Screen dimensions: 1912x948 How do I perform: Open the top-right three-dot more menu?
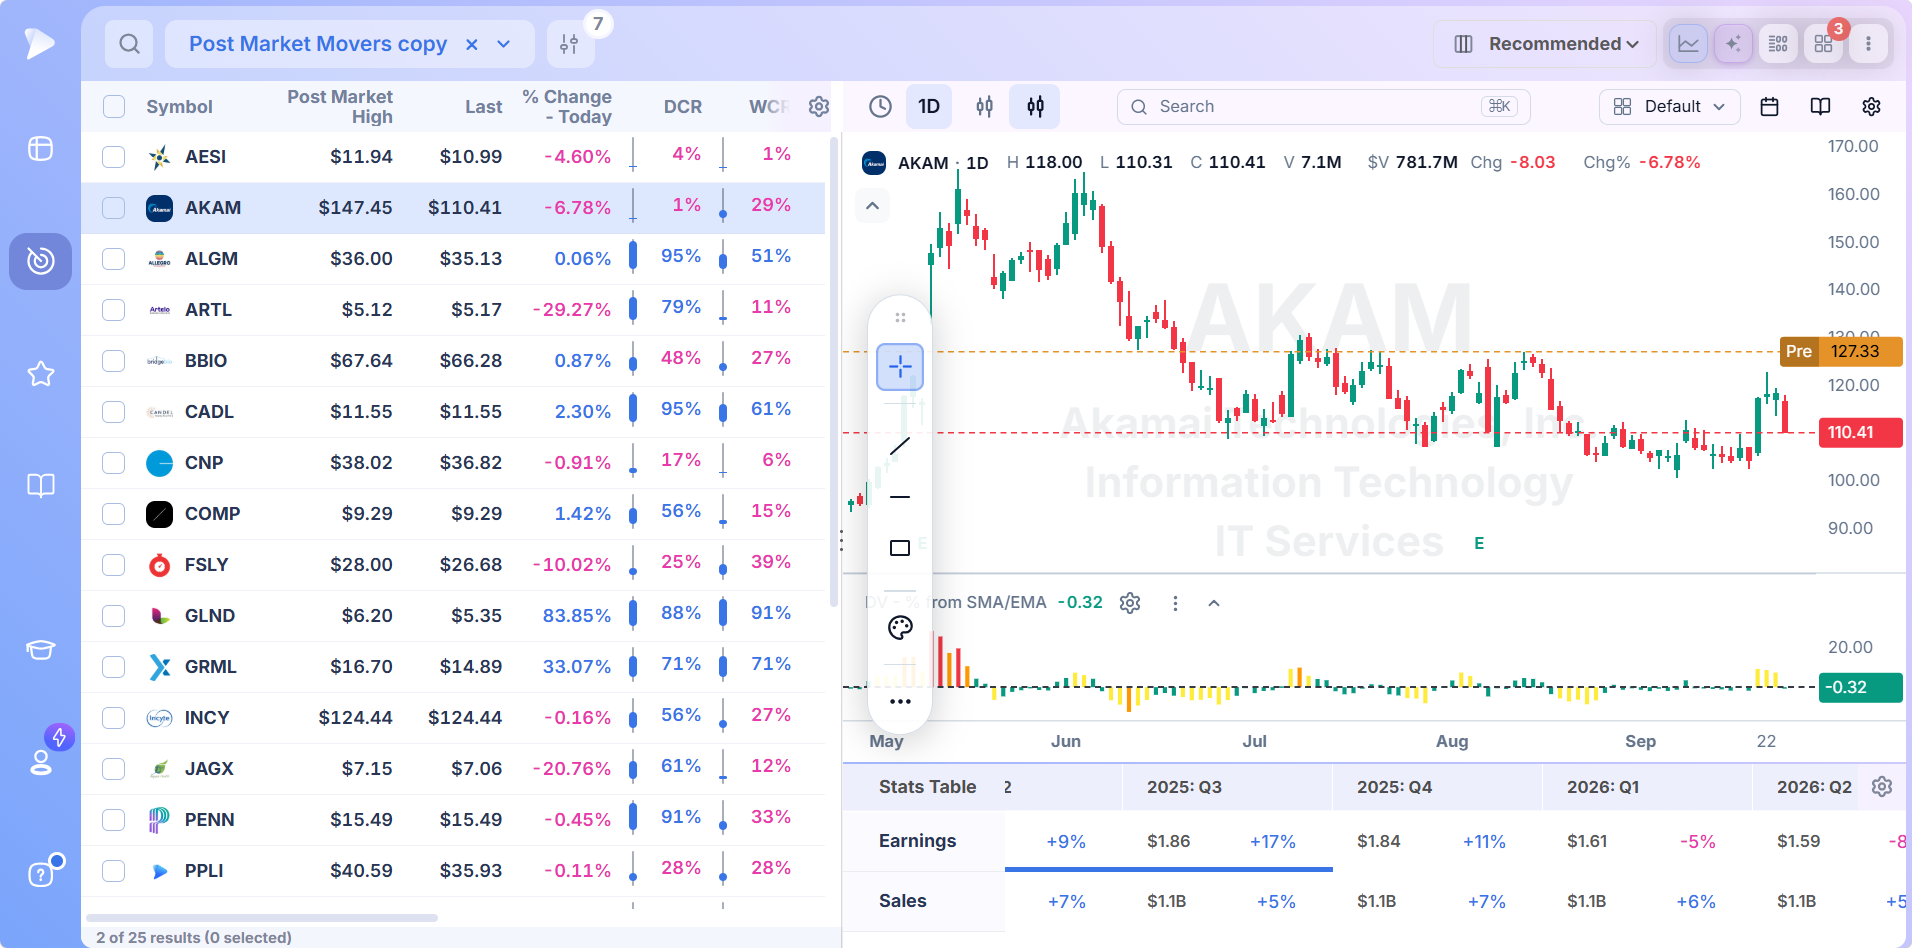pos(1868,44)
